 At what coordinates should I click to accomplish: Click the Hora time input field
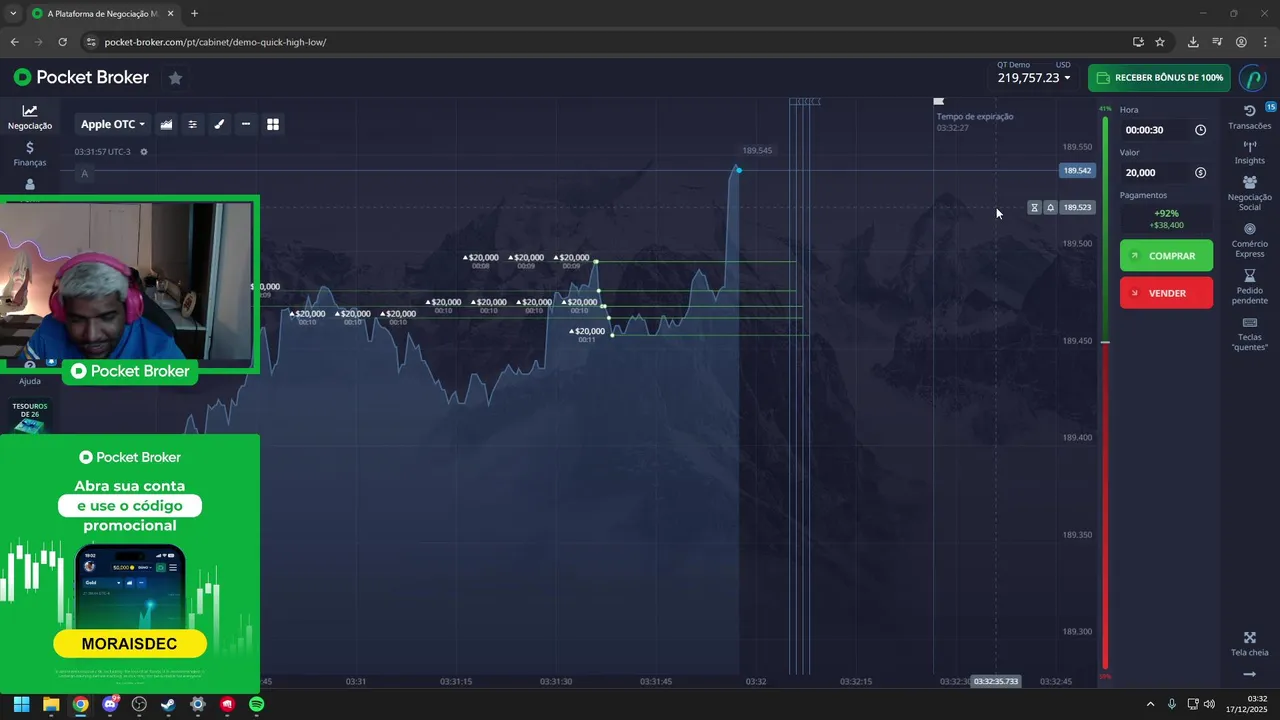coord(1166,130)
